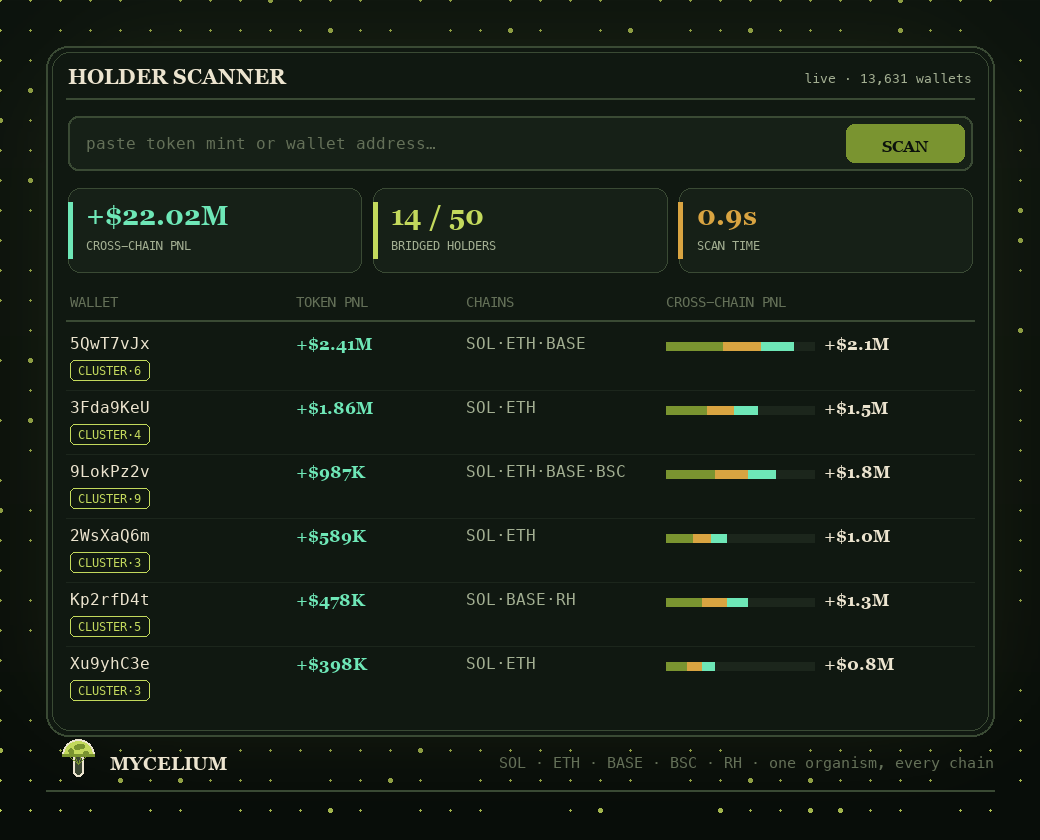Click the footer chain list tagline
Viewport: 1040px width, 840px height.
(x=746, y=763)
